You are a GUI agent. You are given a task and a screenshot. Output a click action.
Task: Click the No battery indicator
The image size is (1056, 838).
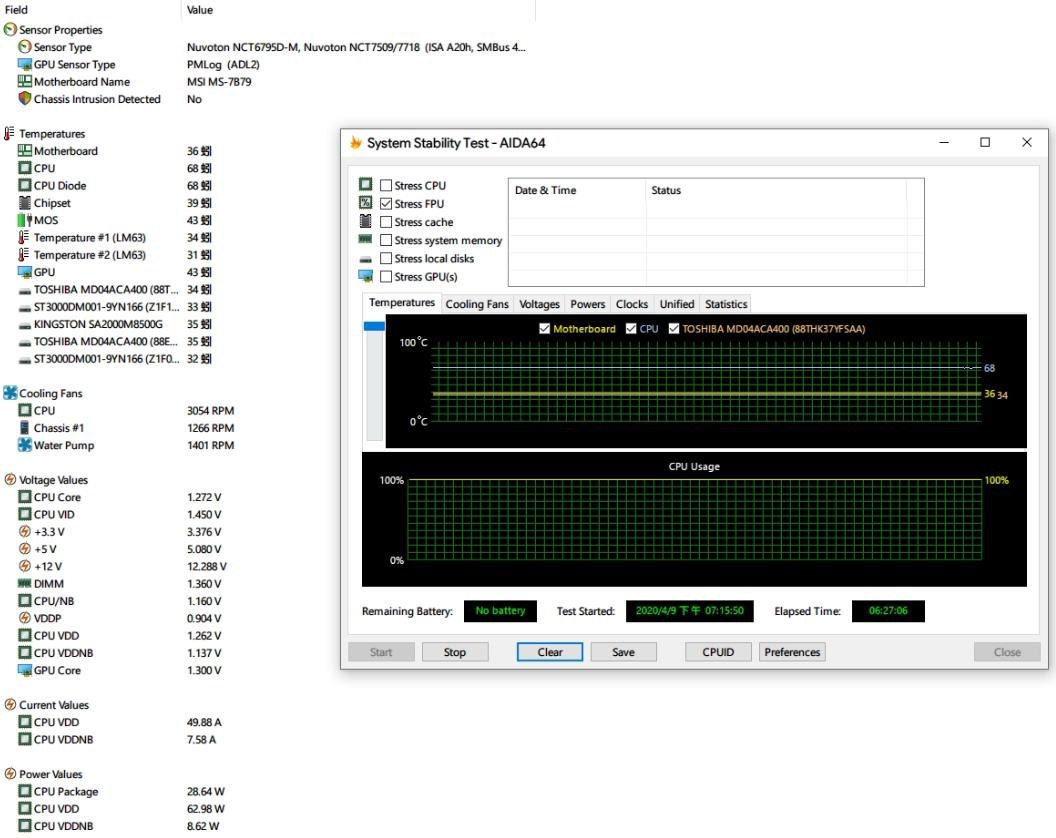coord(500,611)
